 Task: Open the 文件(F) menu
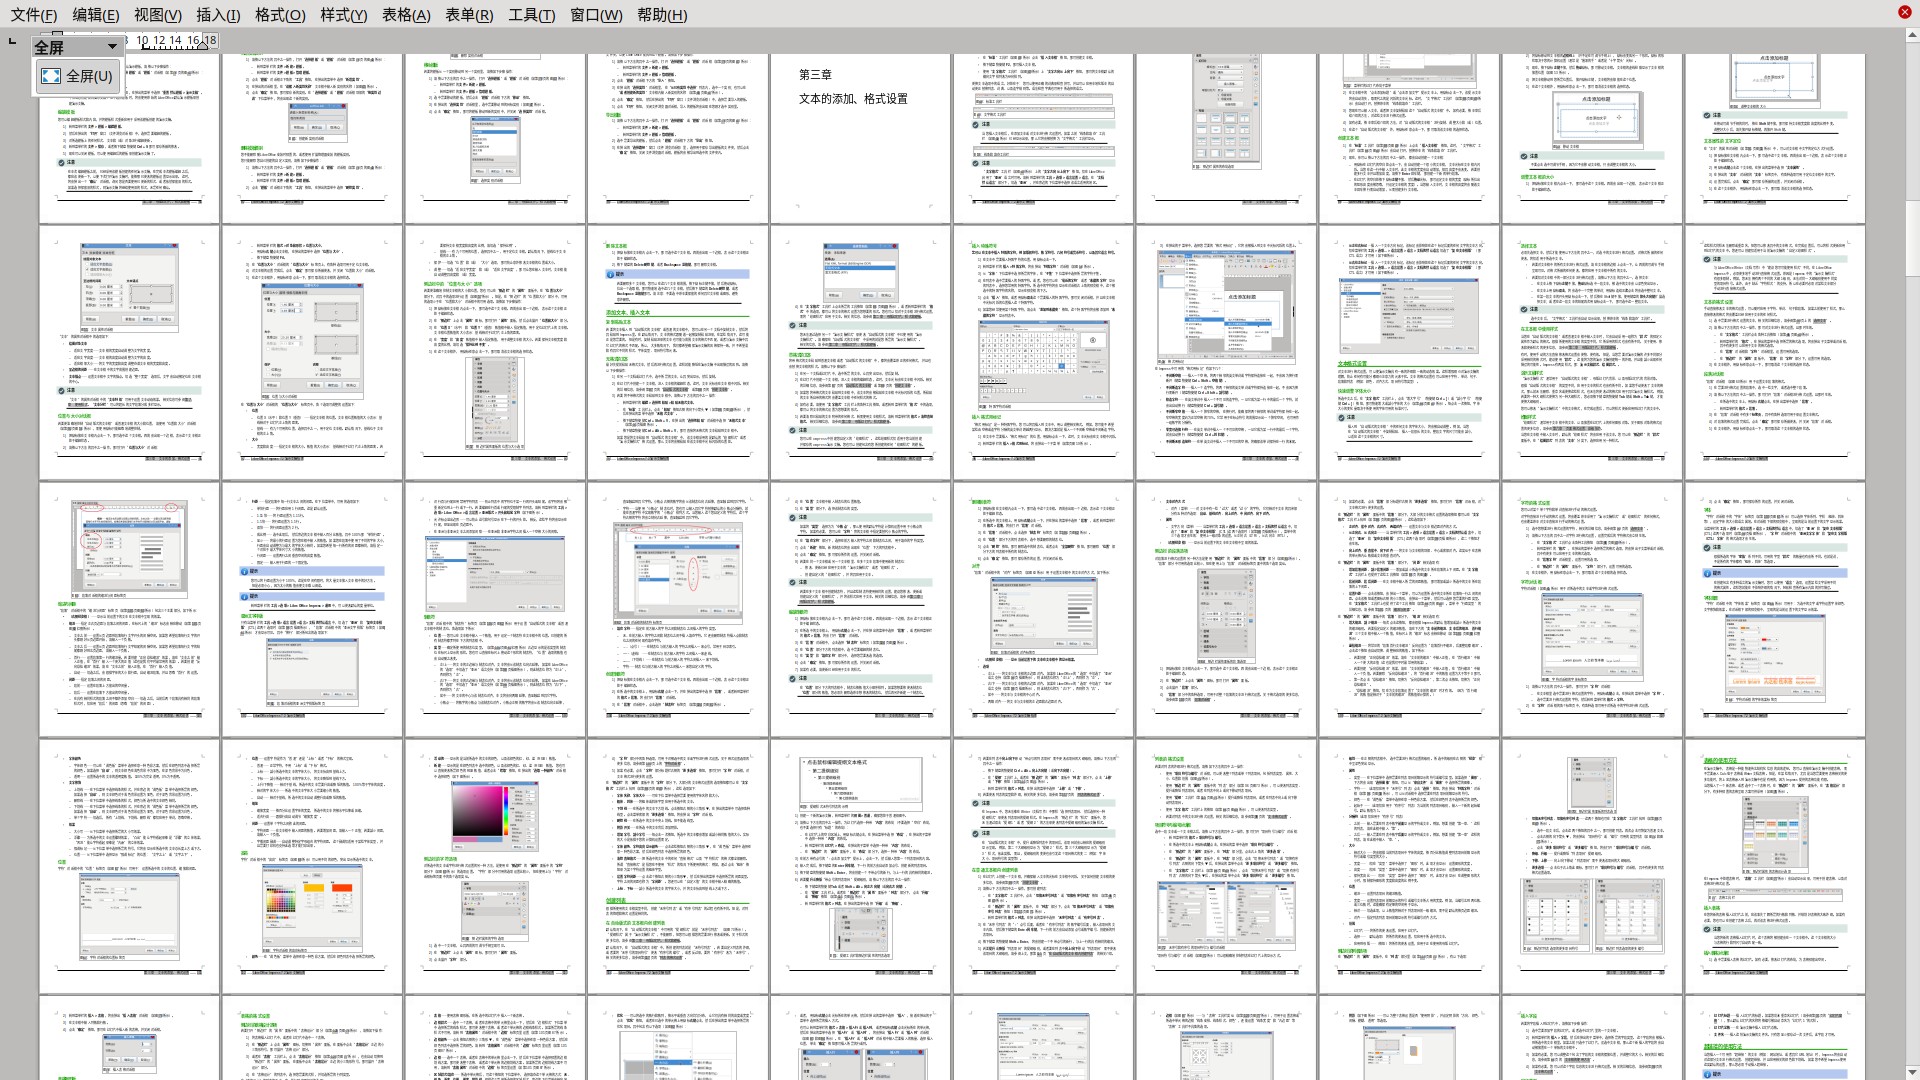[x=34, y=15]
